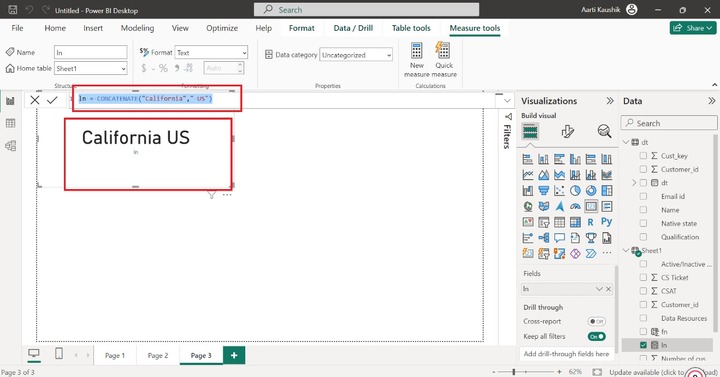Collapse the dt table tree

(x=626, y=142)
